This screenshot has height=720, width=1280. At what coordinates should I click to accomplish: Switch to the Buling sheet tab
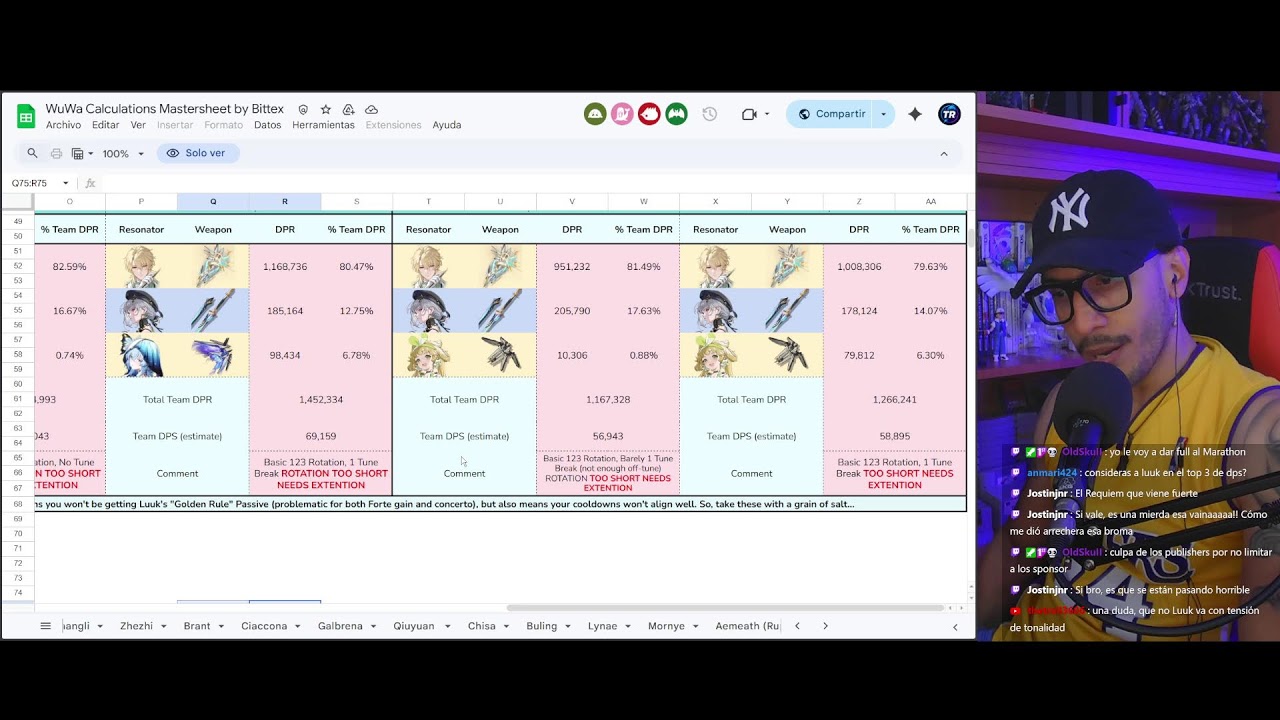pyautogui.click(x=541, y=626)
